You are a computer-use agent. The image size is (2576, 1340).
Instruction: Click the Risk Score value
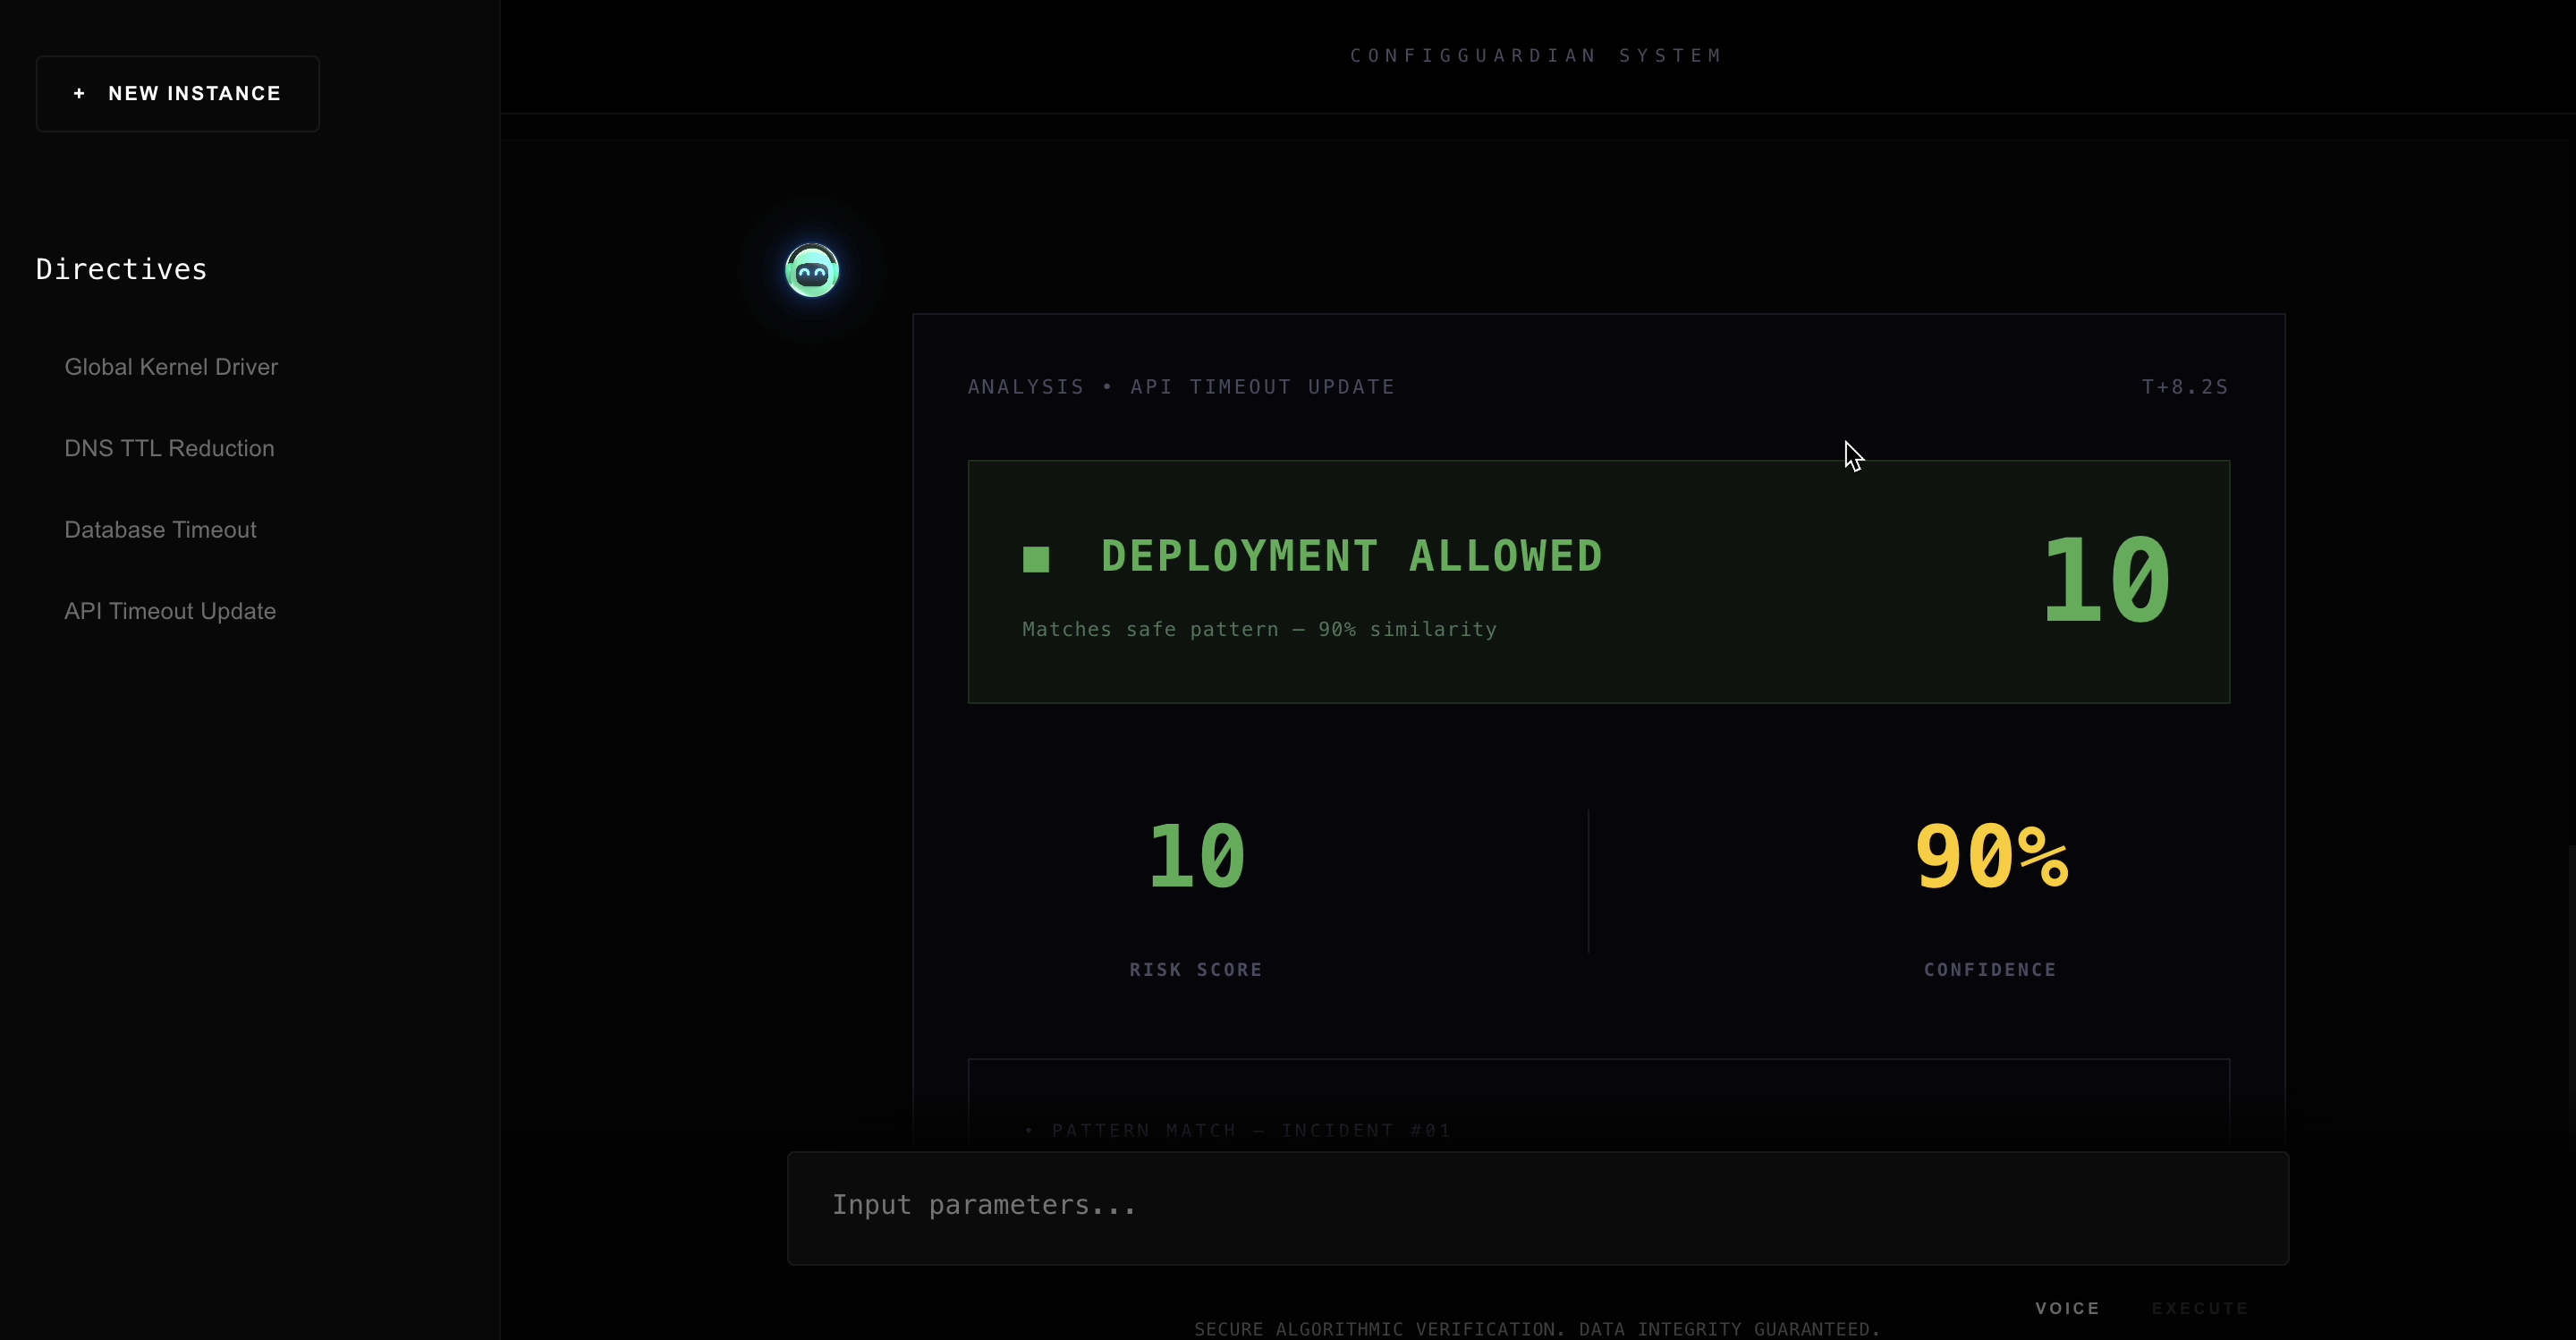pyautogui.click(x=1196, y=856)
